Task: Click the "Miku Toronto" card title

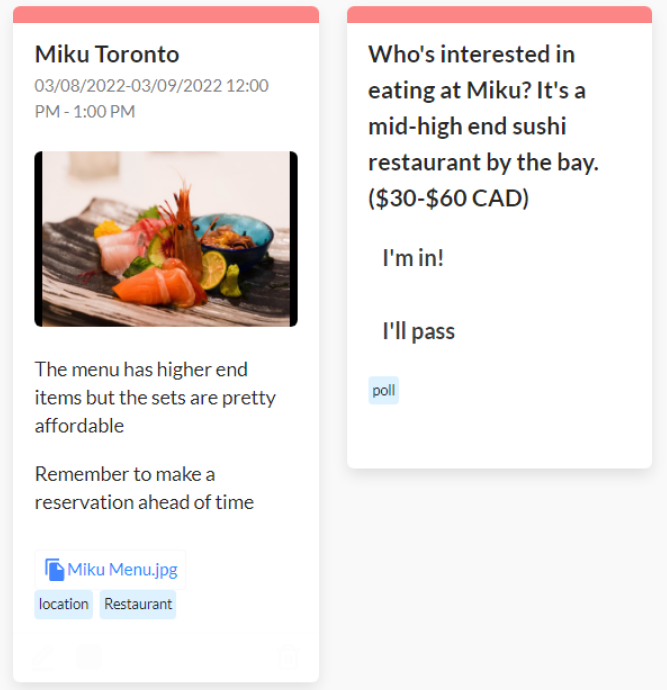Action: pos(107,54)
